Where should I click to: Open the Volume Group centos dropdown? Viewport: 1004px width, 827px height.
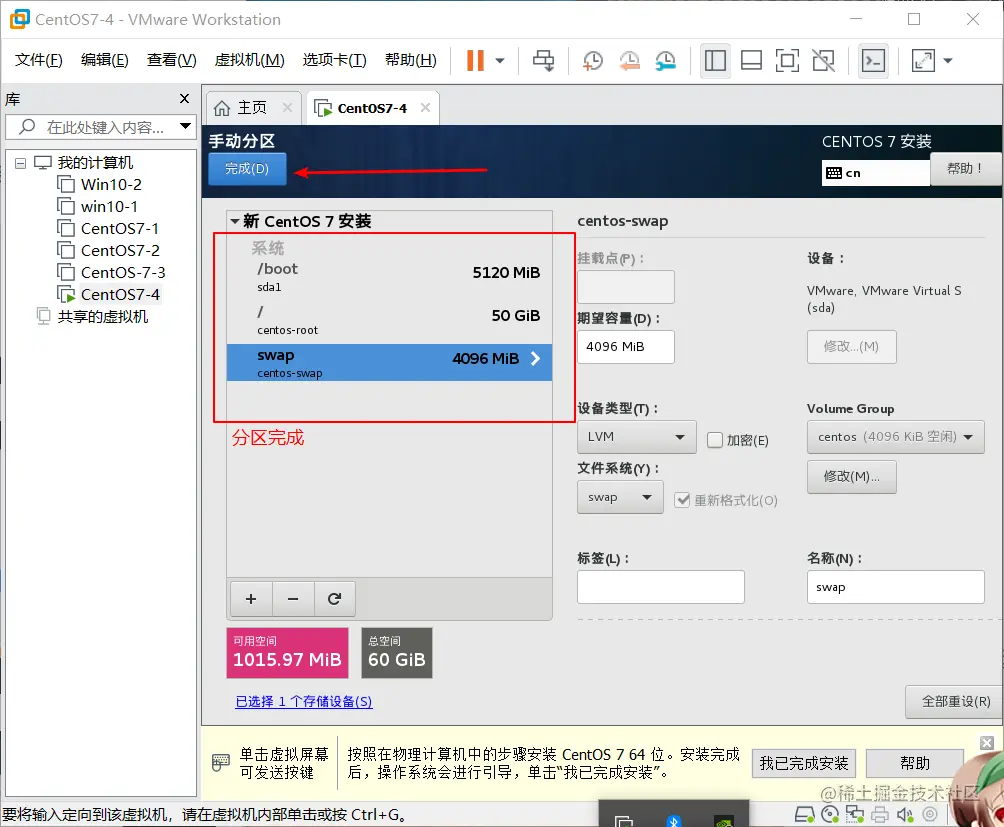(x=895, y=437)
